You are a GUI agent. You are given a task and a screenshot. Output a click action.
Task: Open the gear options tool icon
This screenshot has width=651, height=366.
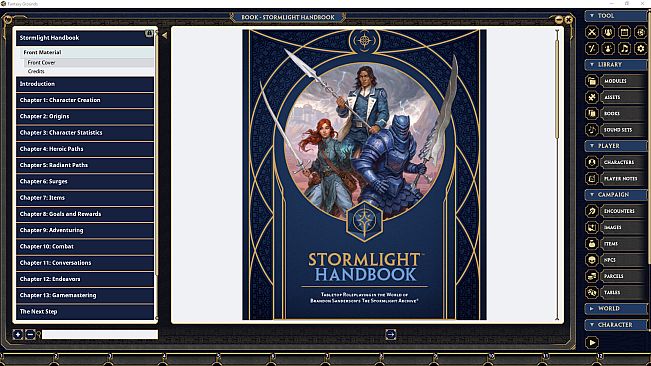point(641,48)
